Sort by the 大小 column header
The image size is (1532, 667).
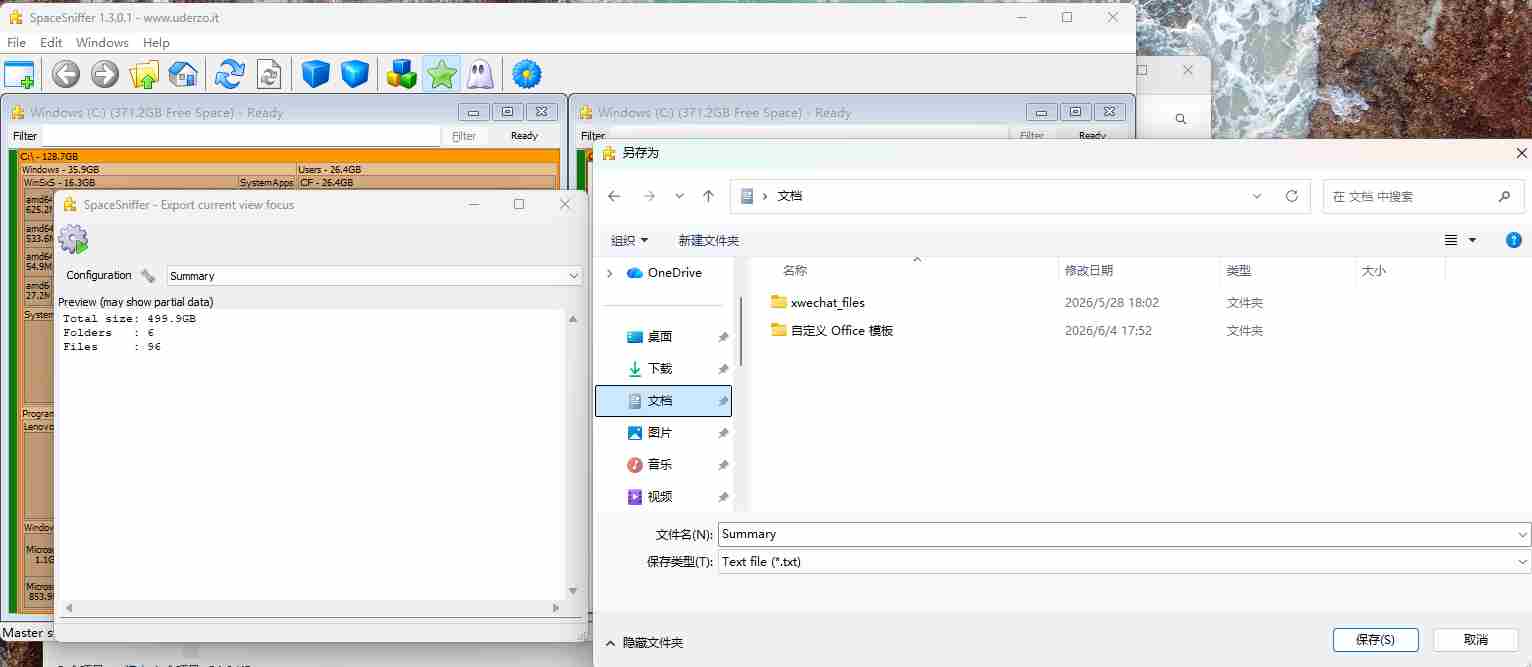click(1373, 271)
